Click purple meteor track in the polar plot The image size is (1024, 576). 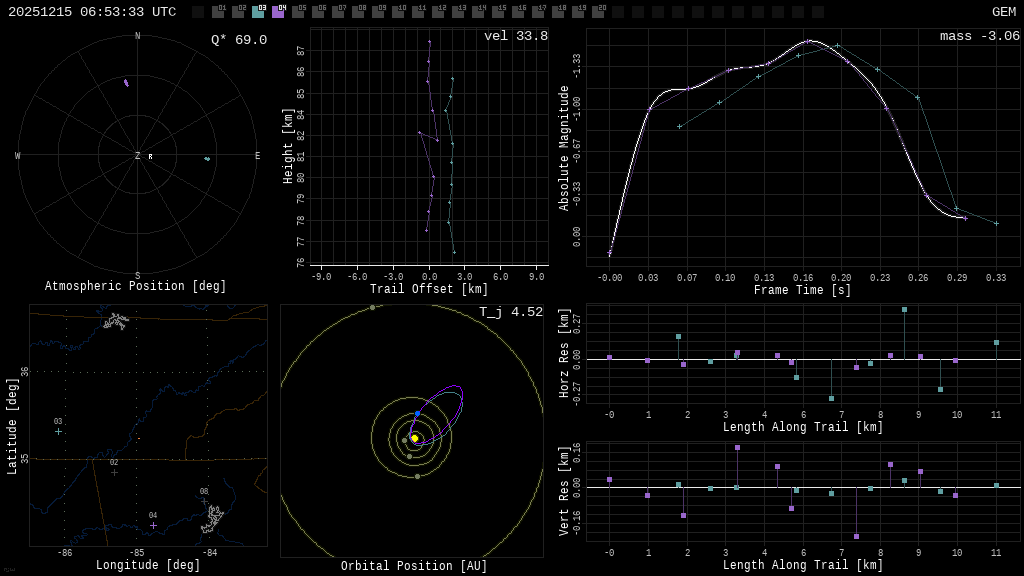(126, 83)
